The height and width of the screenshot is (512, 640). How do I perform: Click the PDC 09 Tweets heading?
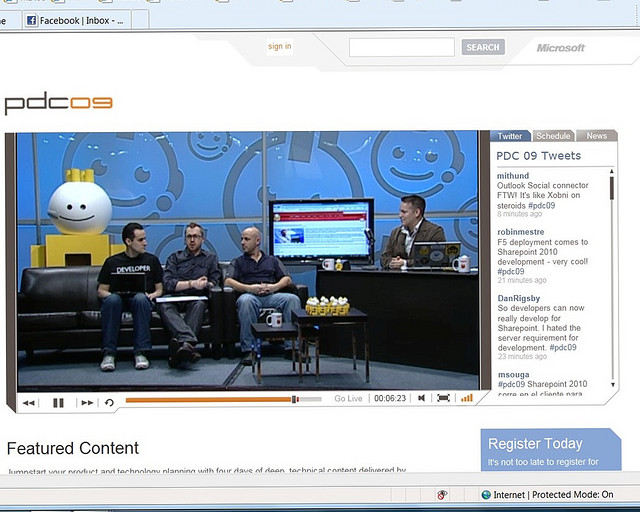(x=538, y=156)
